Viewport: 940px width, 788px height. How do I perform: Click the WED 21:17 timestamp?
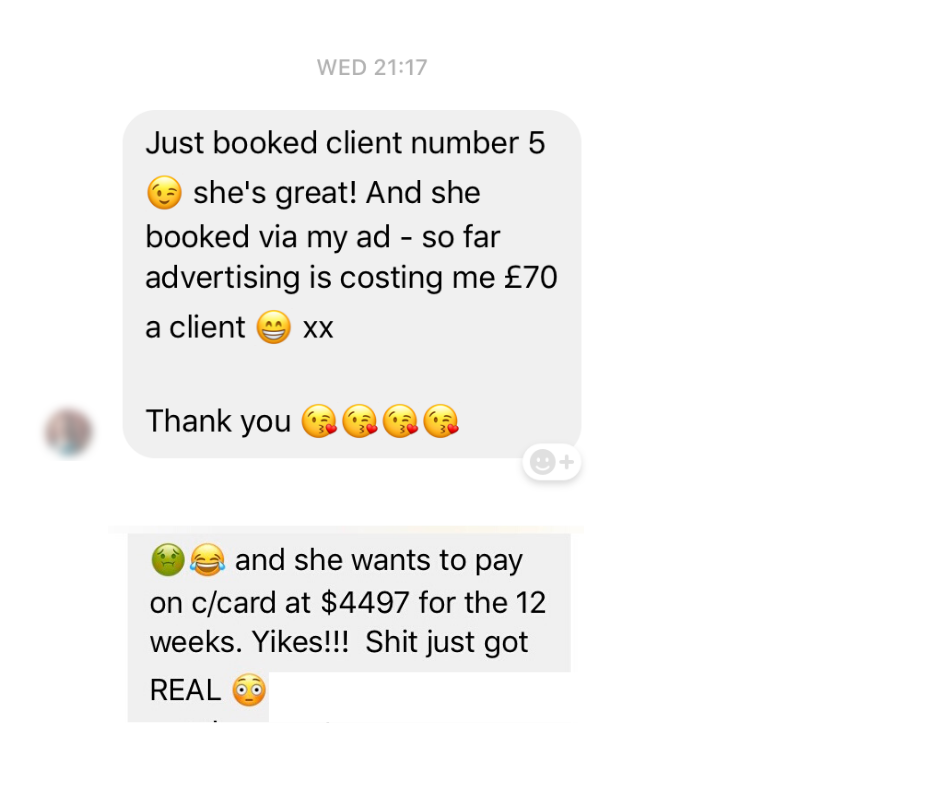pos(372,67)
